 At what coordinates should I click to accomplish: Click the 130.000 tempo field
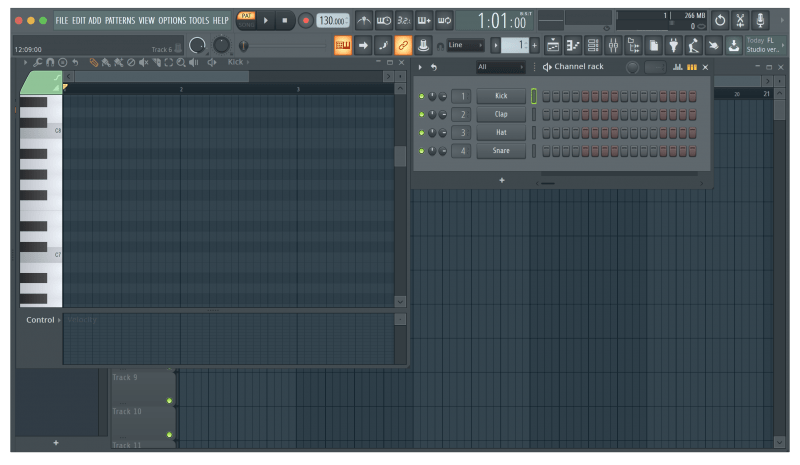pyautogui.click(x=333, y=21)
